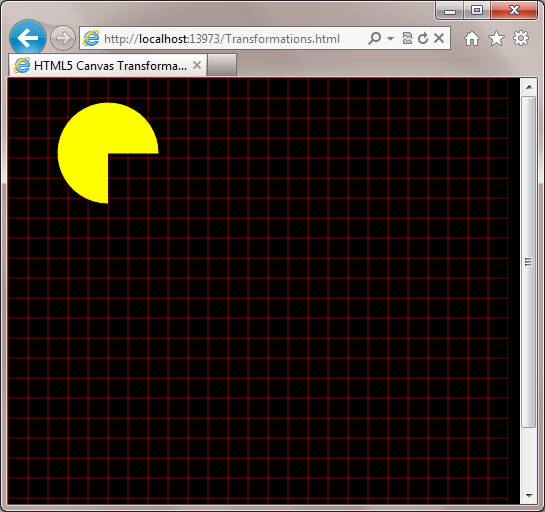Viewport: 545px width, 512px height.
Task: Open Favorites with the star icon
Action: [496, 38]
